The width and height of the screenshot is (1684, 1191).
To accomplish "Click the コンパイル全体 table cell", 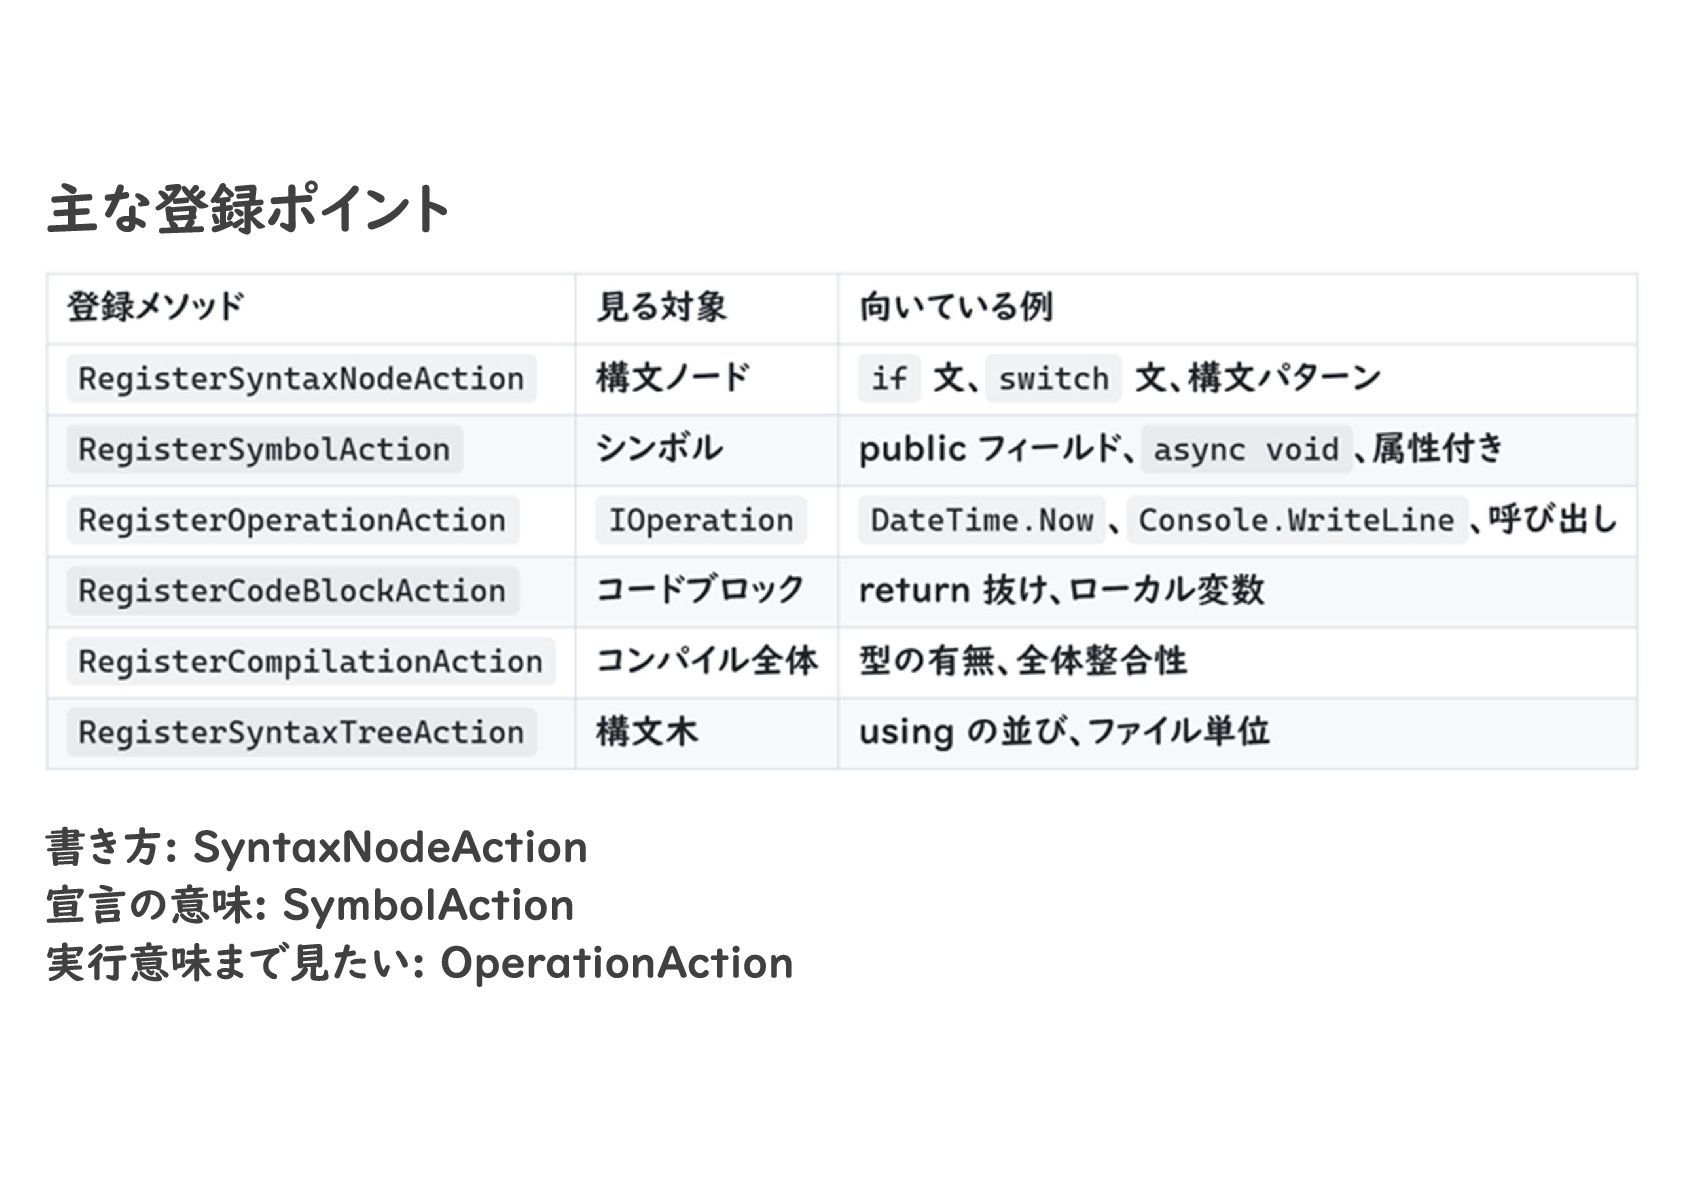I will pyautogui.click(x=706, y=661).
